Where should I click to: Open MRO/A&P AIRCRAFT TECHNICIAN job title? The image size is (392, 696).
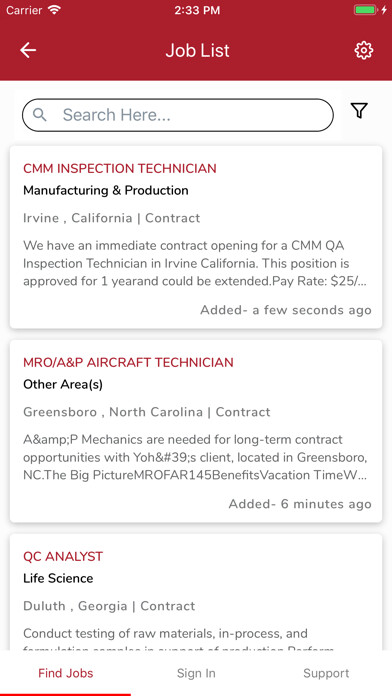click(x=128, y=363)
